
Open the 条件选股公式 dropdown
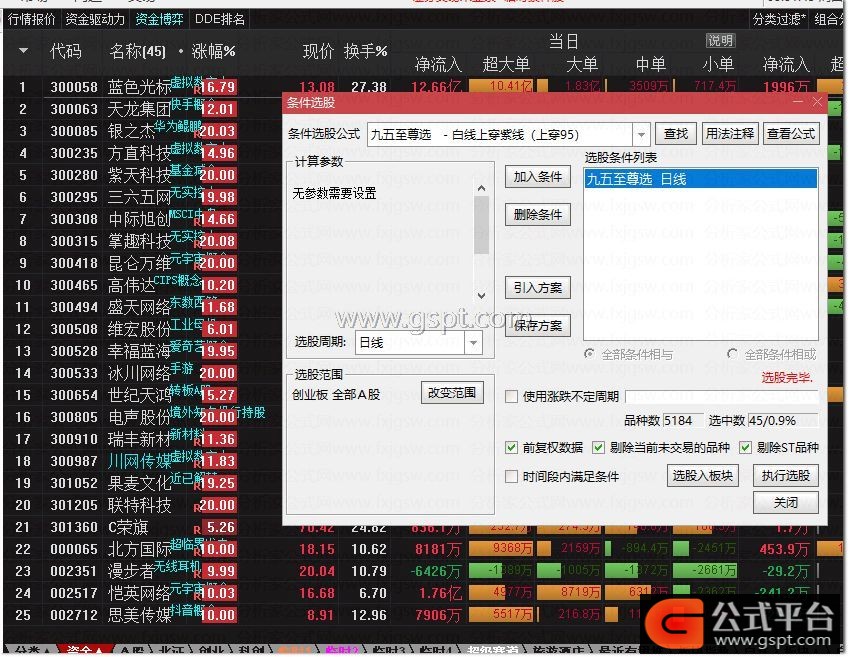[641, 134]
